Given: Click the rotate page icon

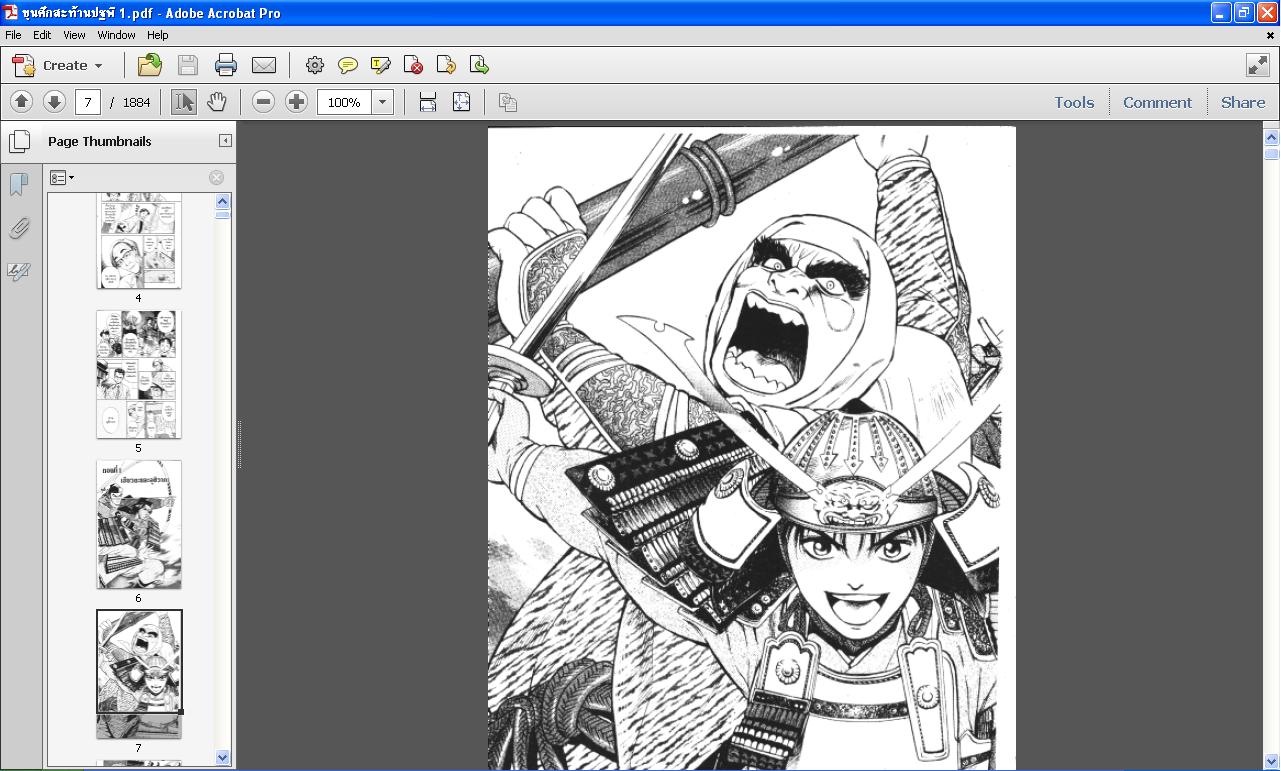Looking at the screenshot, I should click(x=447, y=65).
